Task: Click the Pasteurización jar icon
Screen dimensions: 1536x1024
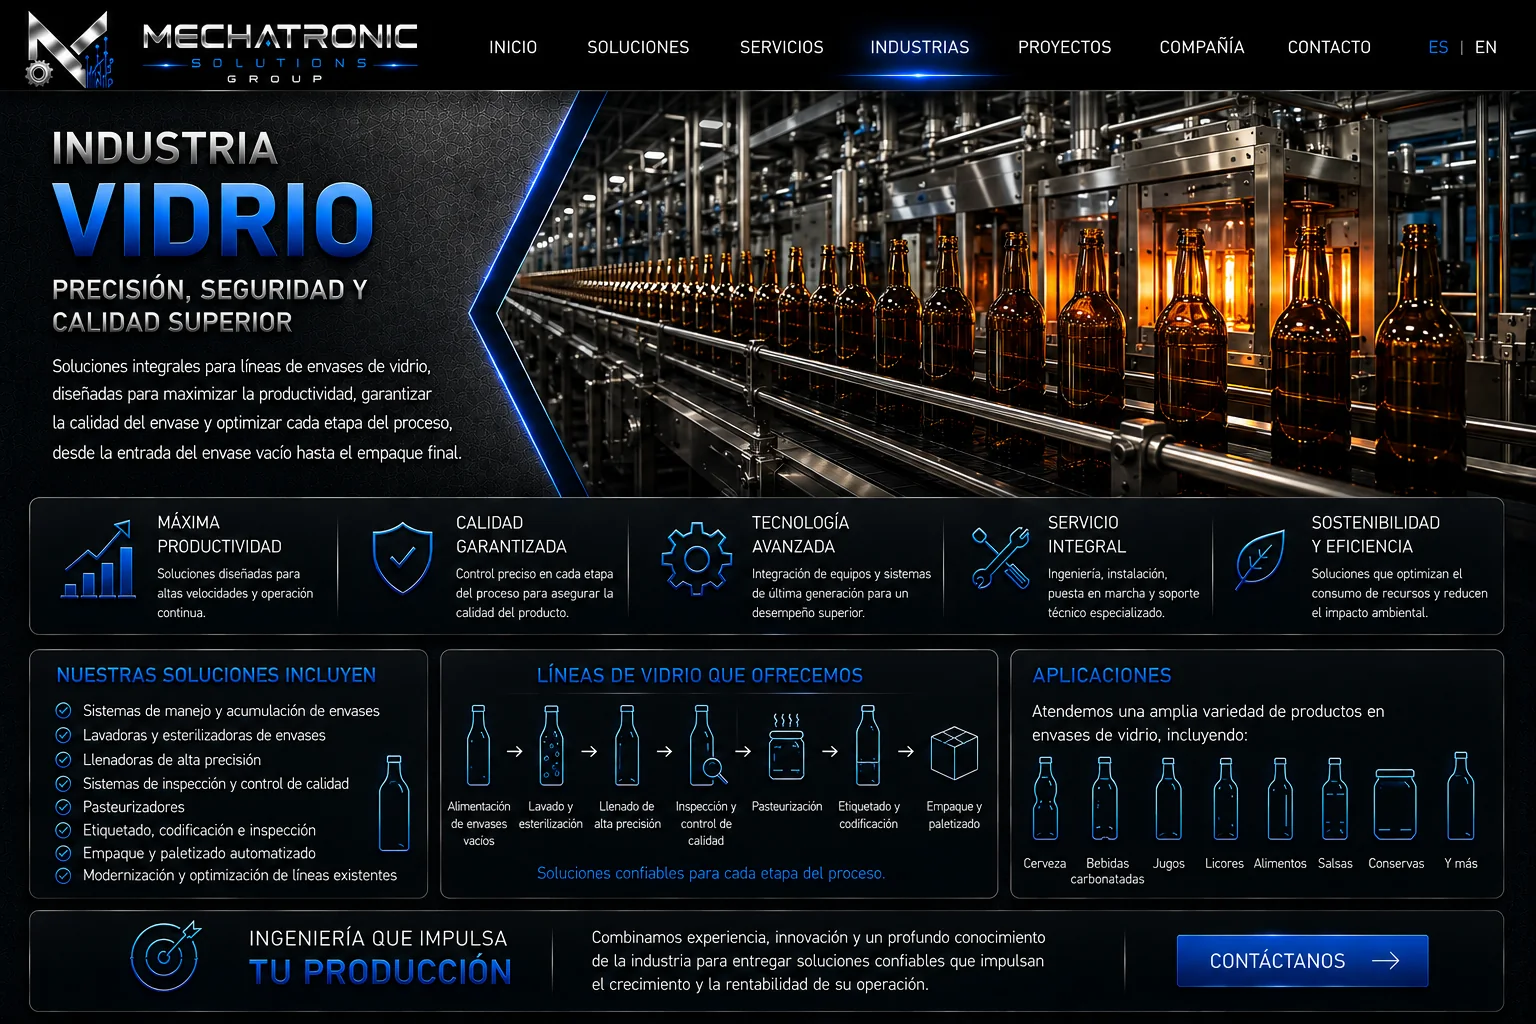Action: [786, 747]
